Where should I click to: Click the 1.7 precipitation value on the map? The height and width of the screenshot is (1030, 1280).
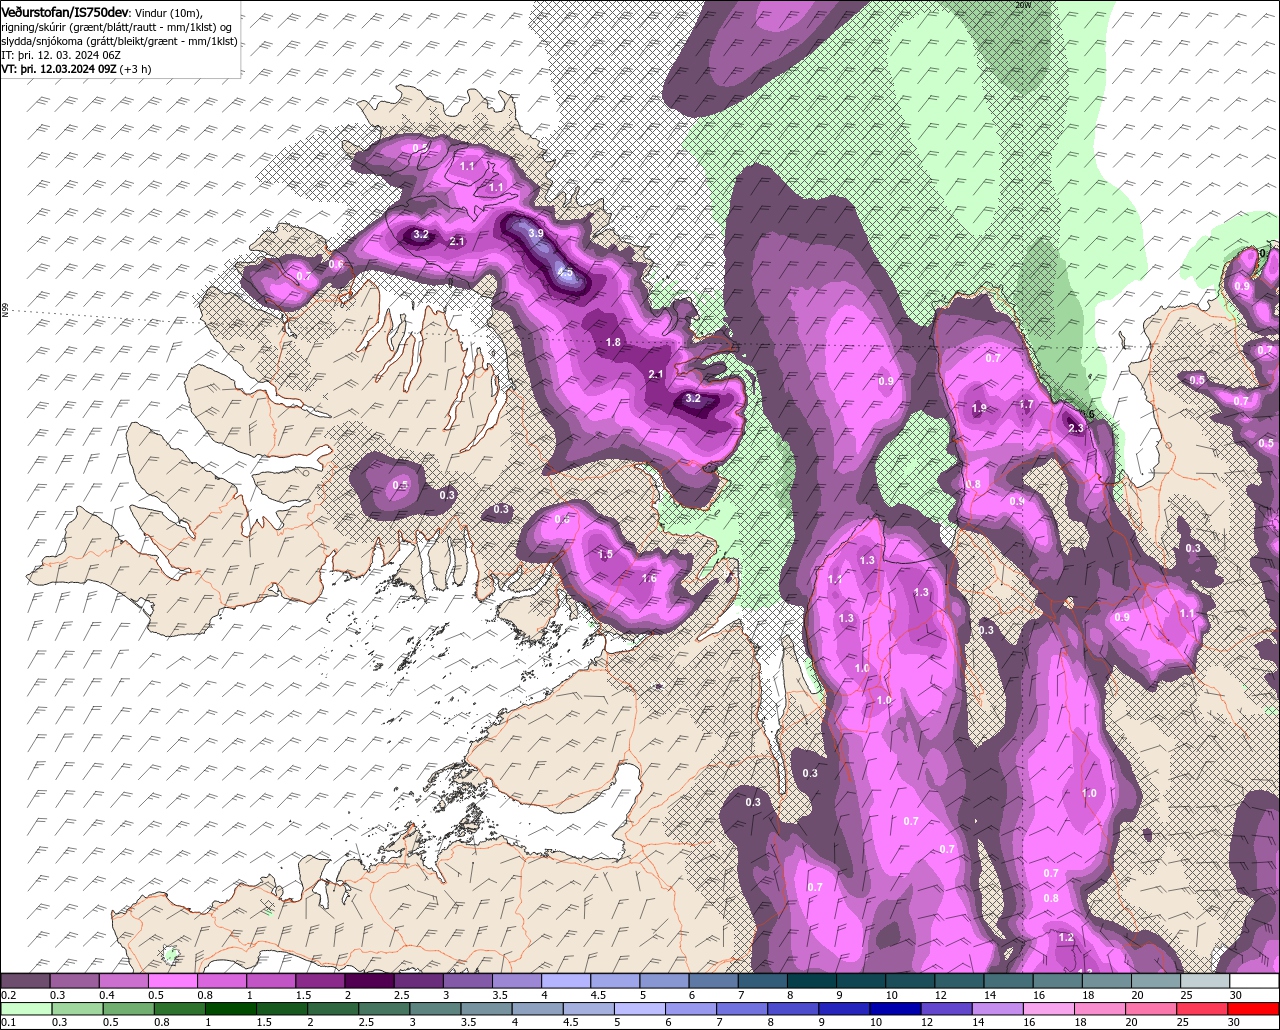tap(1026, 404)
